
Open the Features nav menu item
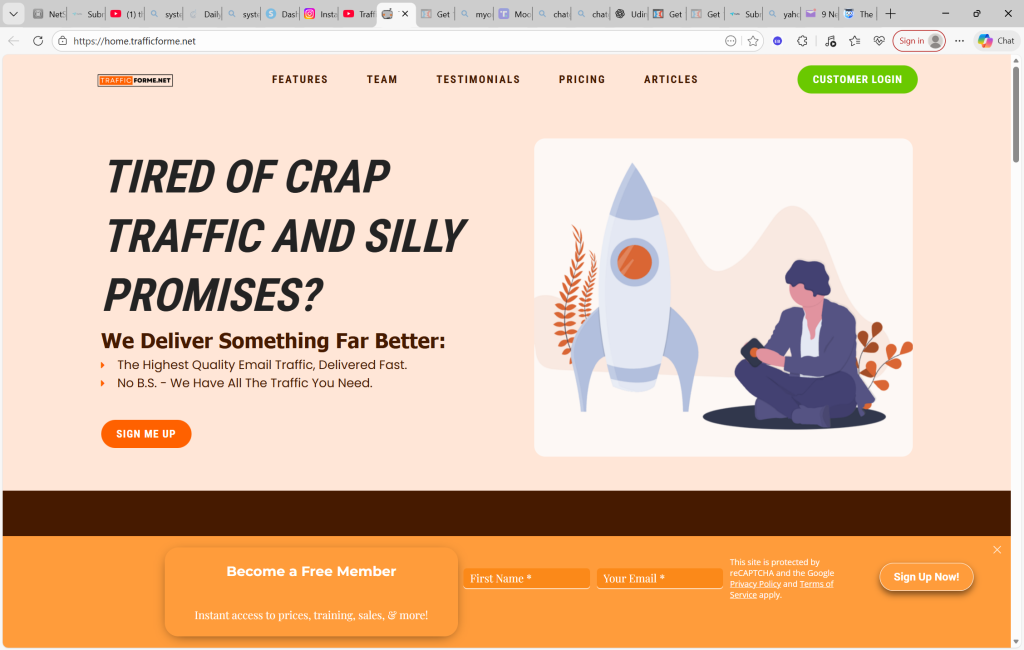click(x=300, y=80)
